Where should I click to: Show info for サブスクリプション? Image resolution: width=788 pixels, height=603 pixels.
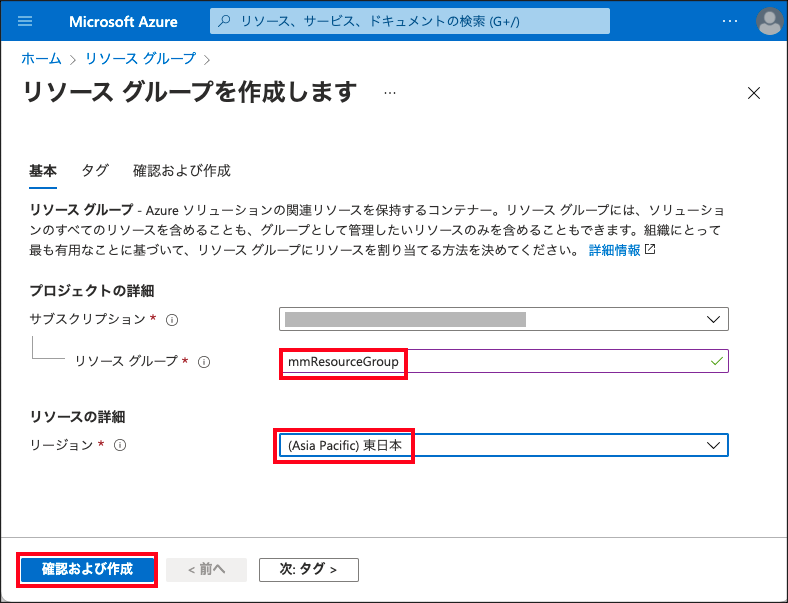pos(172,320)
